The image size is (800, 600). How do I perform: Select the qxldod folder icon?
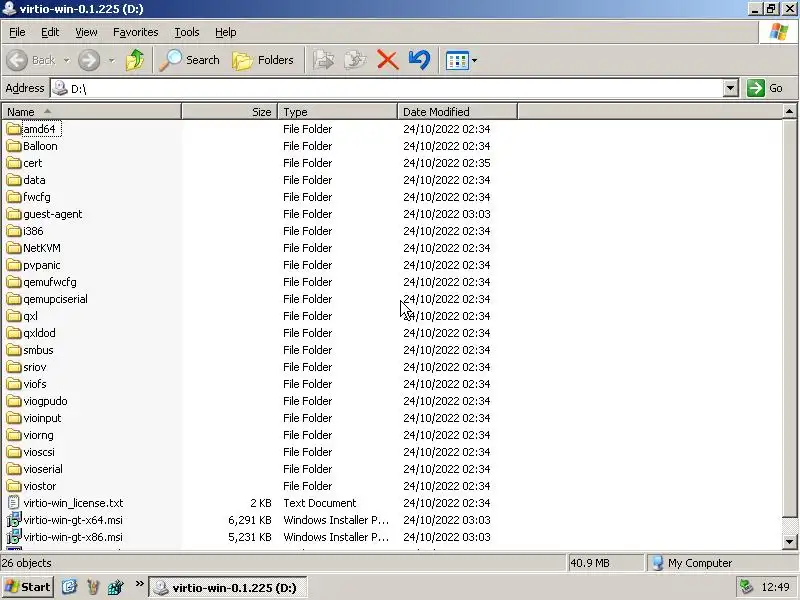click(14, 333)
